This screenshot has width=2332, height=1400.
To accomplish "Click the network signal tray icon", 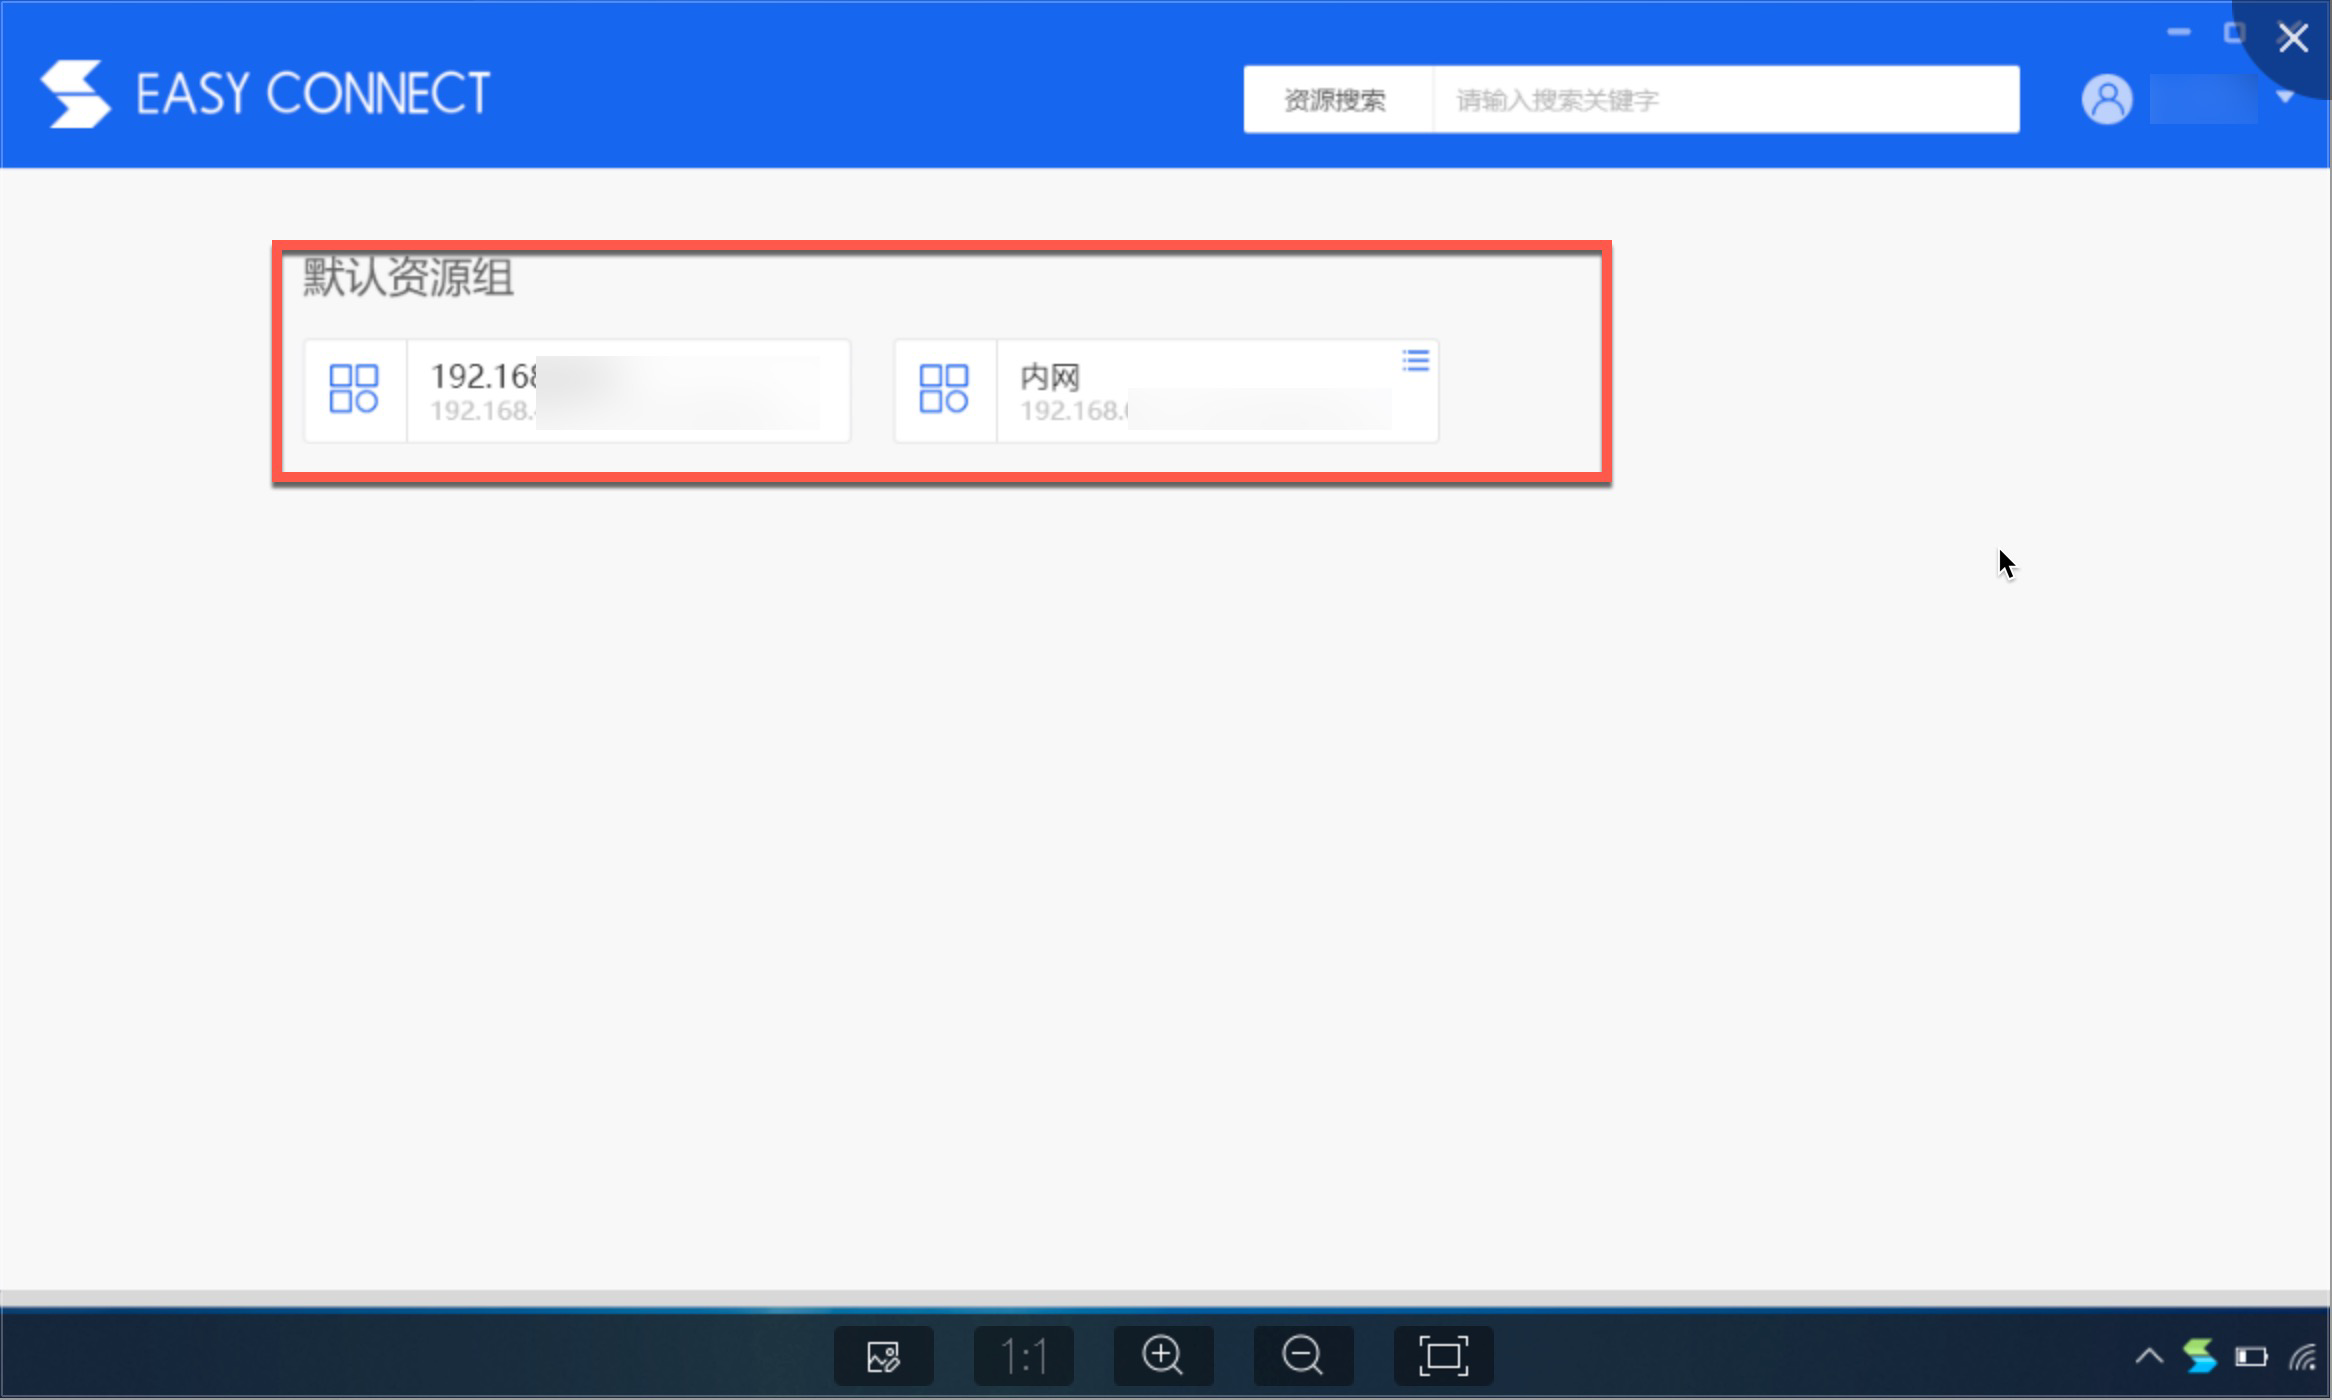I will coord(2303,1357).
